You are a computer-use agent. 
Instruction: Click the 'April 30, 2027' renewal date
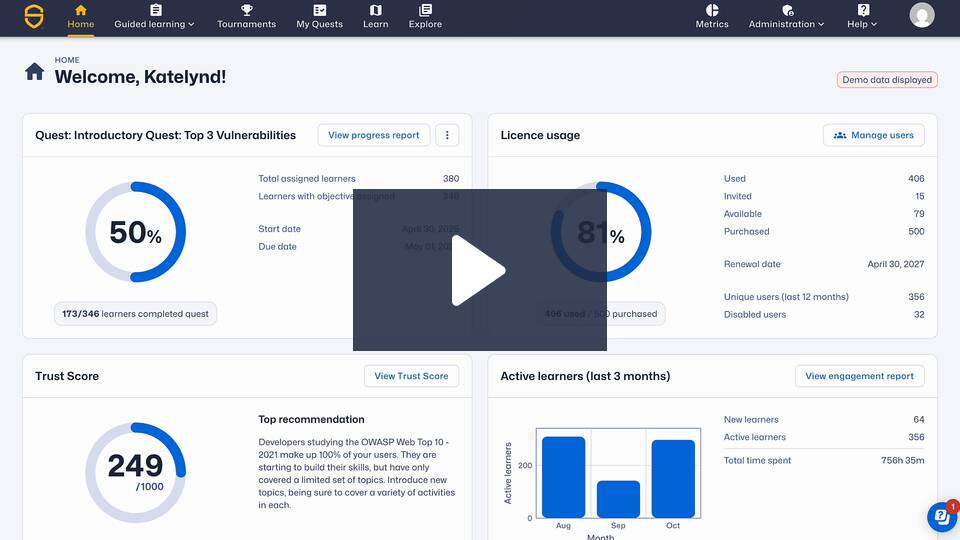[x=896, y=264]
